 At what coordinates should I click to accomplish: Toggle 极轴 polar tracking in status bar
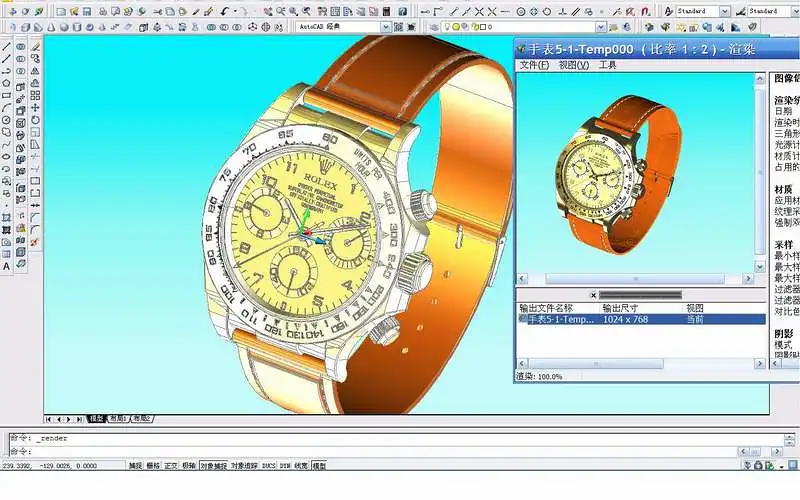point(189,466)
